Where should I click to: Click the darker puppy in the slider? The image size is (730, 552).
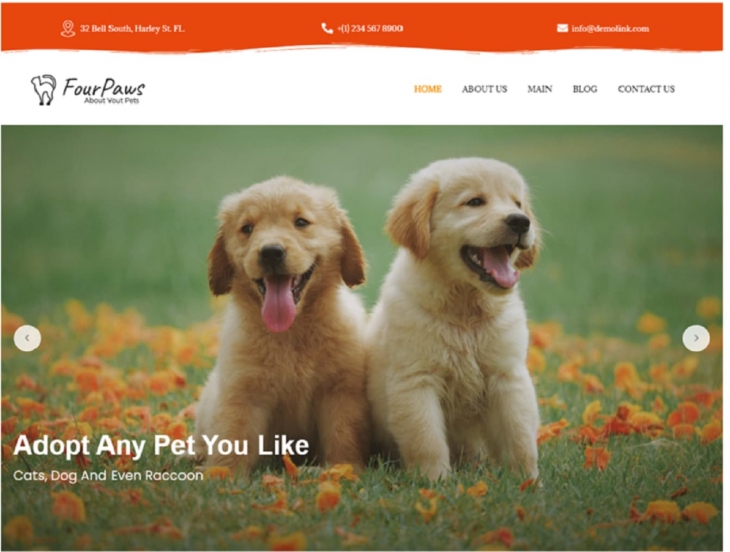(x=284, y=321)
